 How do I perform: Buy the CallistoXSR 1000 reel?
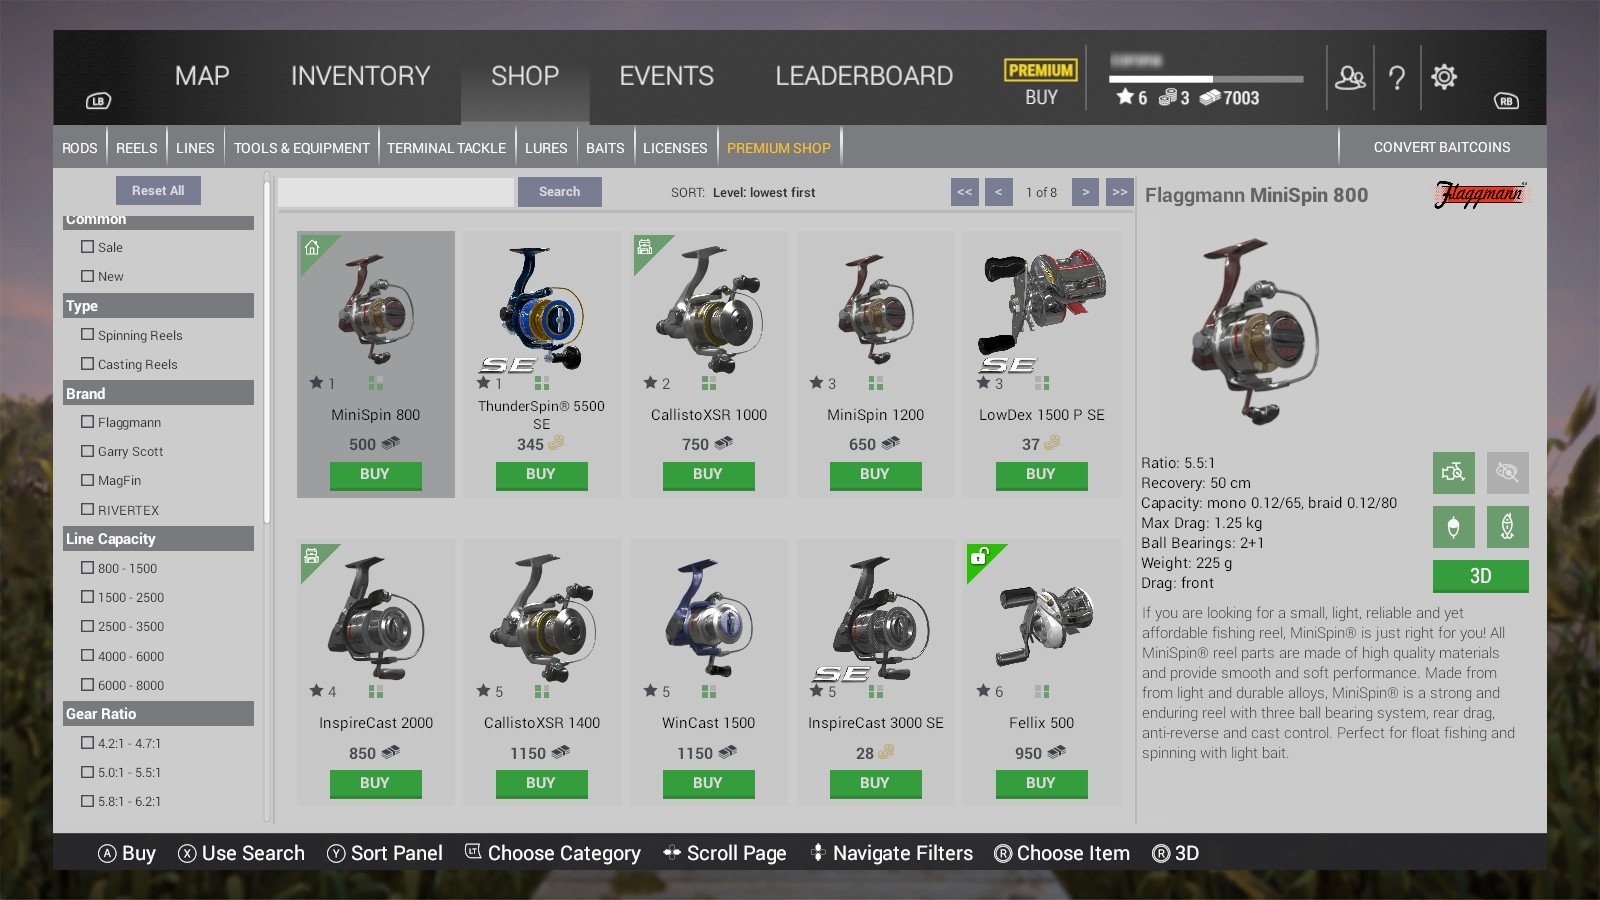(708, 475)
